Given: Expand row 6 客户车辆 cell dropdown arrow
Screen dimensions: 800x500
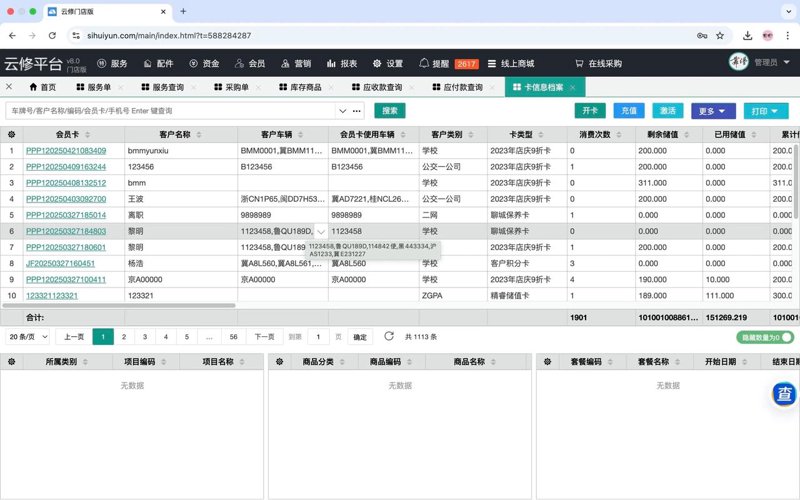Looking at the screenshot, I should (x=320, y=232).
